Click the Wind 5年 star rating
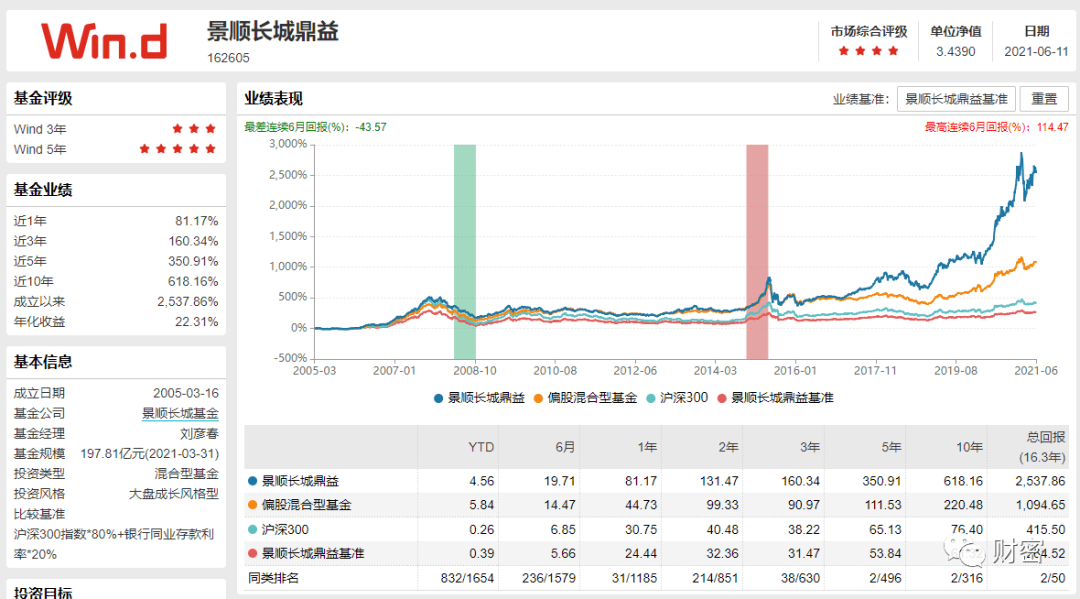The height and width of the screenshot is (599, 1080). [x=177, y=149]
